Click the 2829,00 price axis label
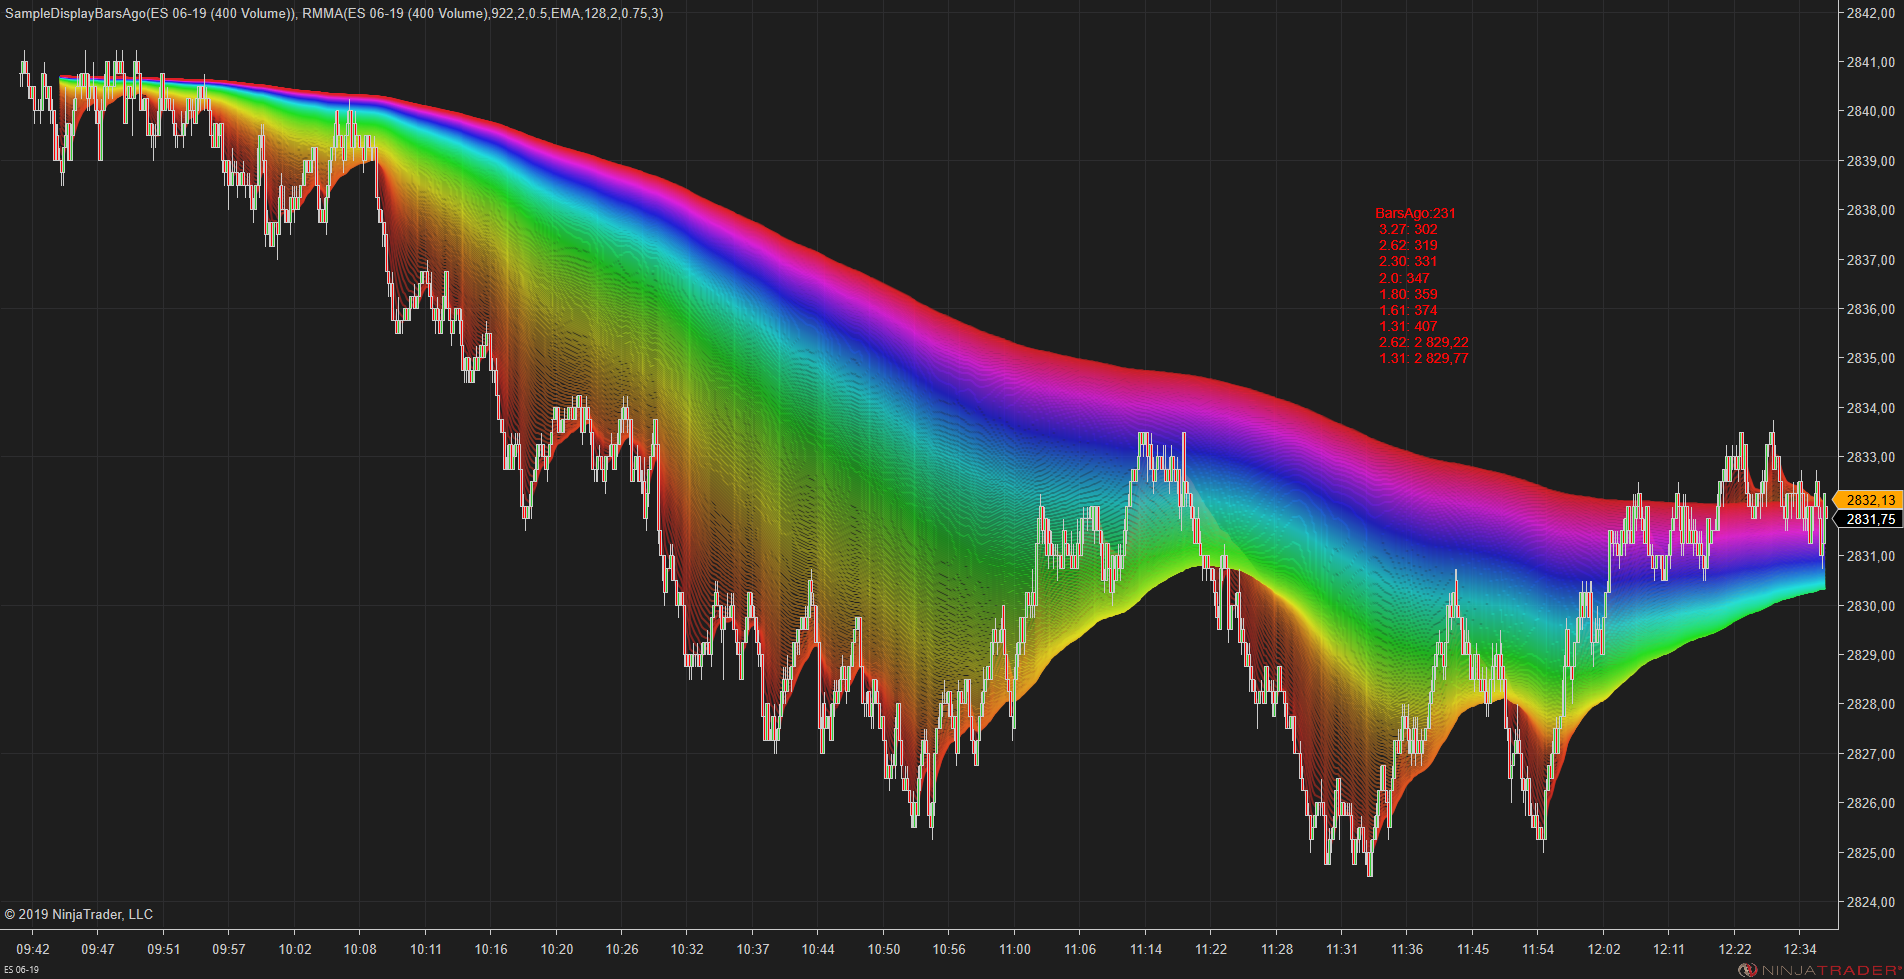 [x=1870, y=655]
